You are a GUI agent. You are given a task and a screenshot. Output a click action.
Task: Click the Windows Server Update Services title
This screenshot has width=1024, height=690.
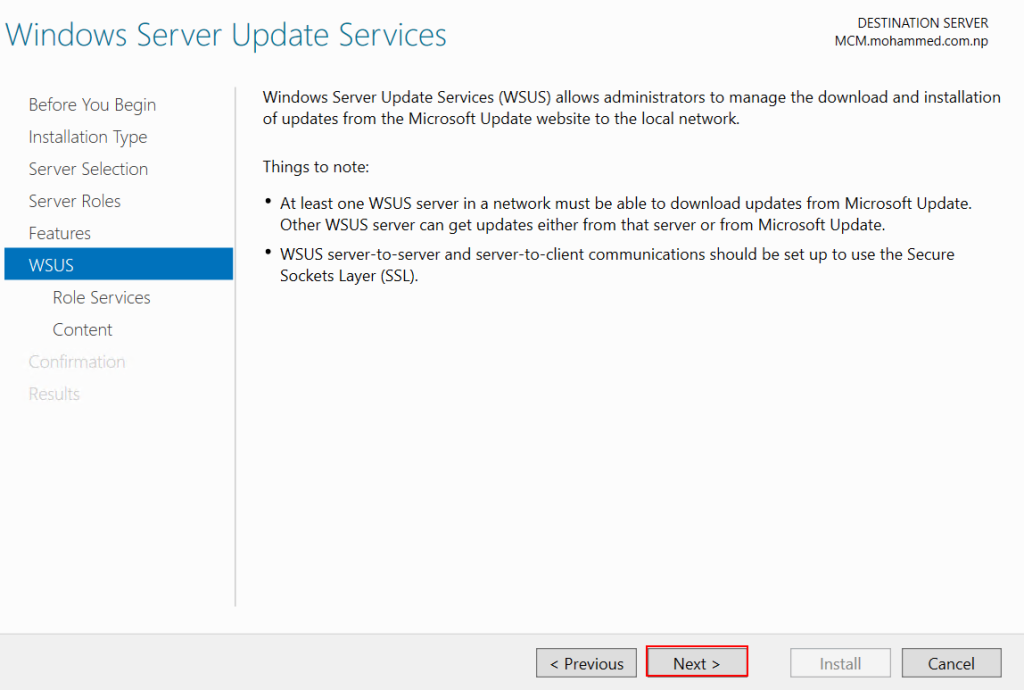[x=226, y=35]
